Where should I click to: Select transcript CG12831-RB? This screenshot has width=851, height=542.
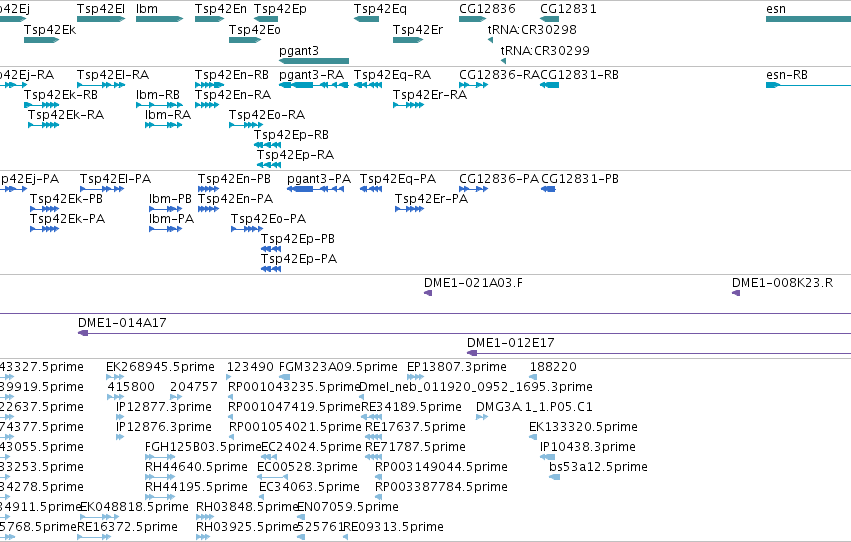coord(549,85)
